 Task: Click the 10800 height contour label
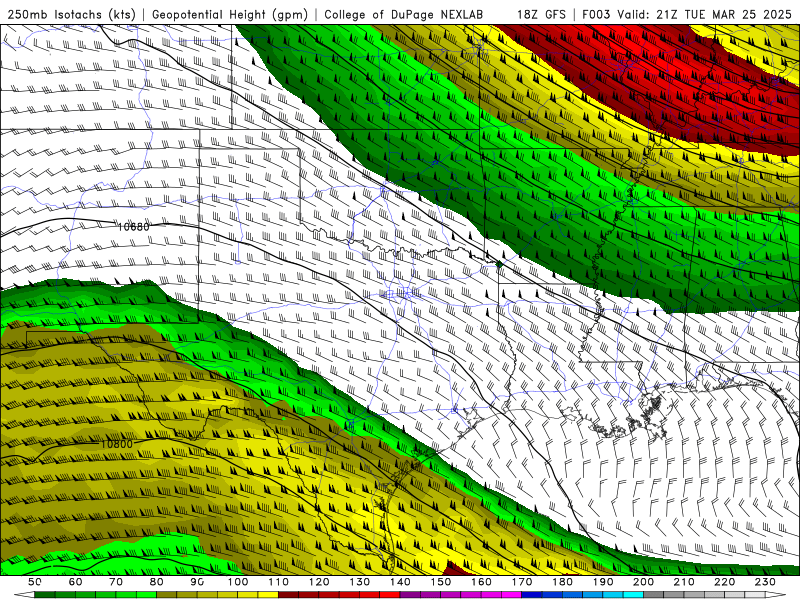116,444
